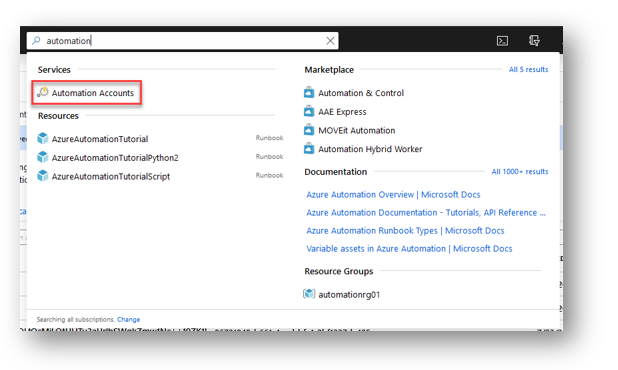Viewport: 618px width, 370px height.
Task: Click the AzureAutomationTutorial runbook cube icon
Action: pos(43,138)
